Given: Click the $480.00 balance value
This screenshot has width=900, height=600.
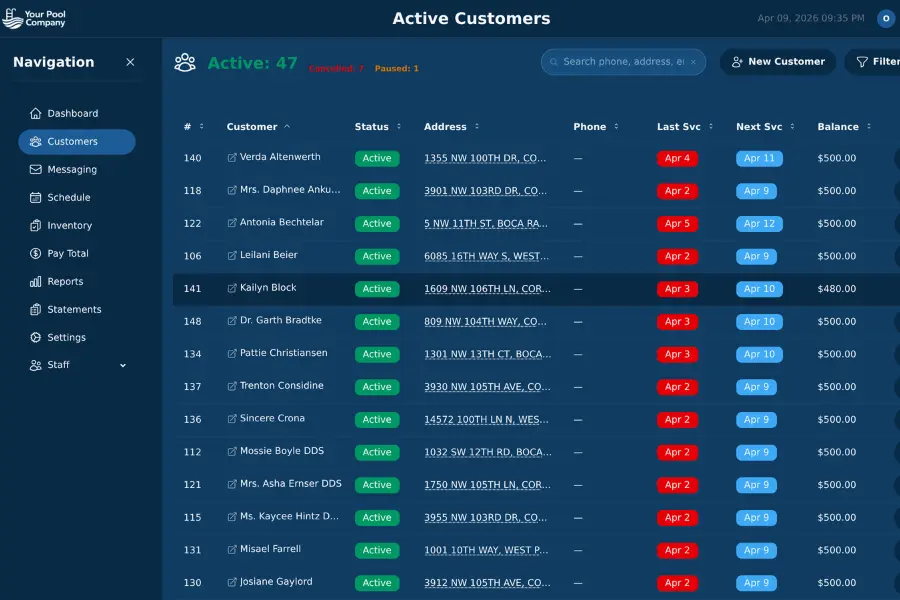Looking at the screenshot, I should (837, 289).
